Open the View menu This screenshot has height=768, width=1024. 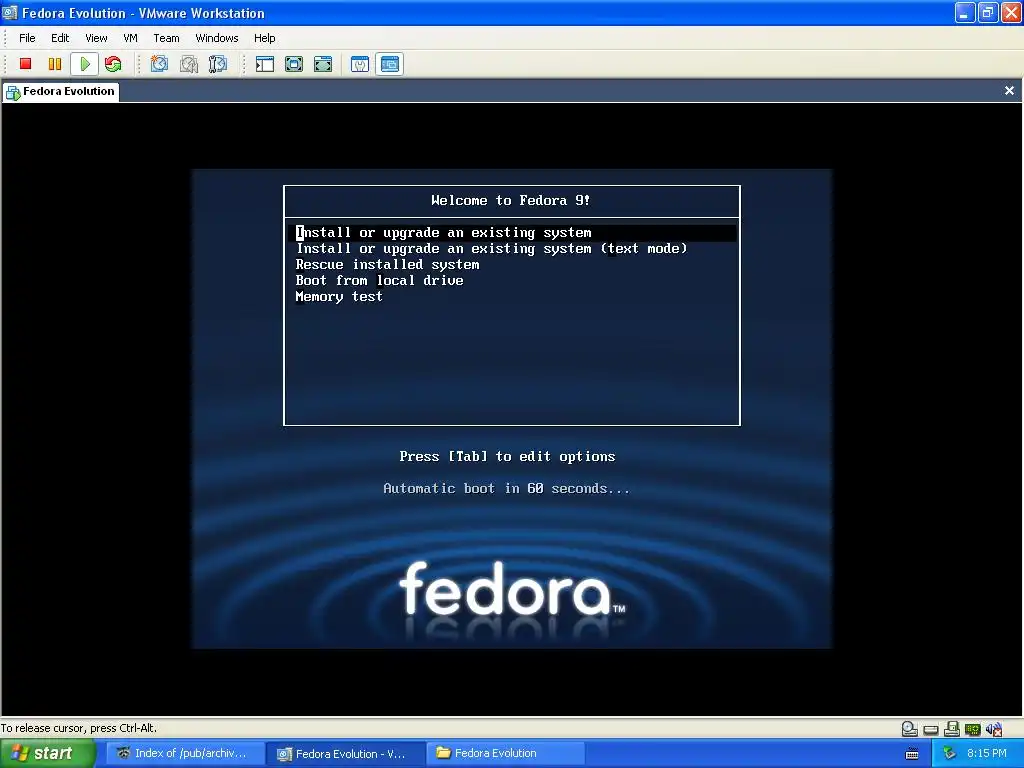(x=96, y=38)
